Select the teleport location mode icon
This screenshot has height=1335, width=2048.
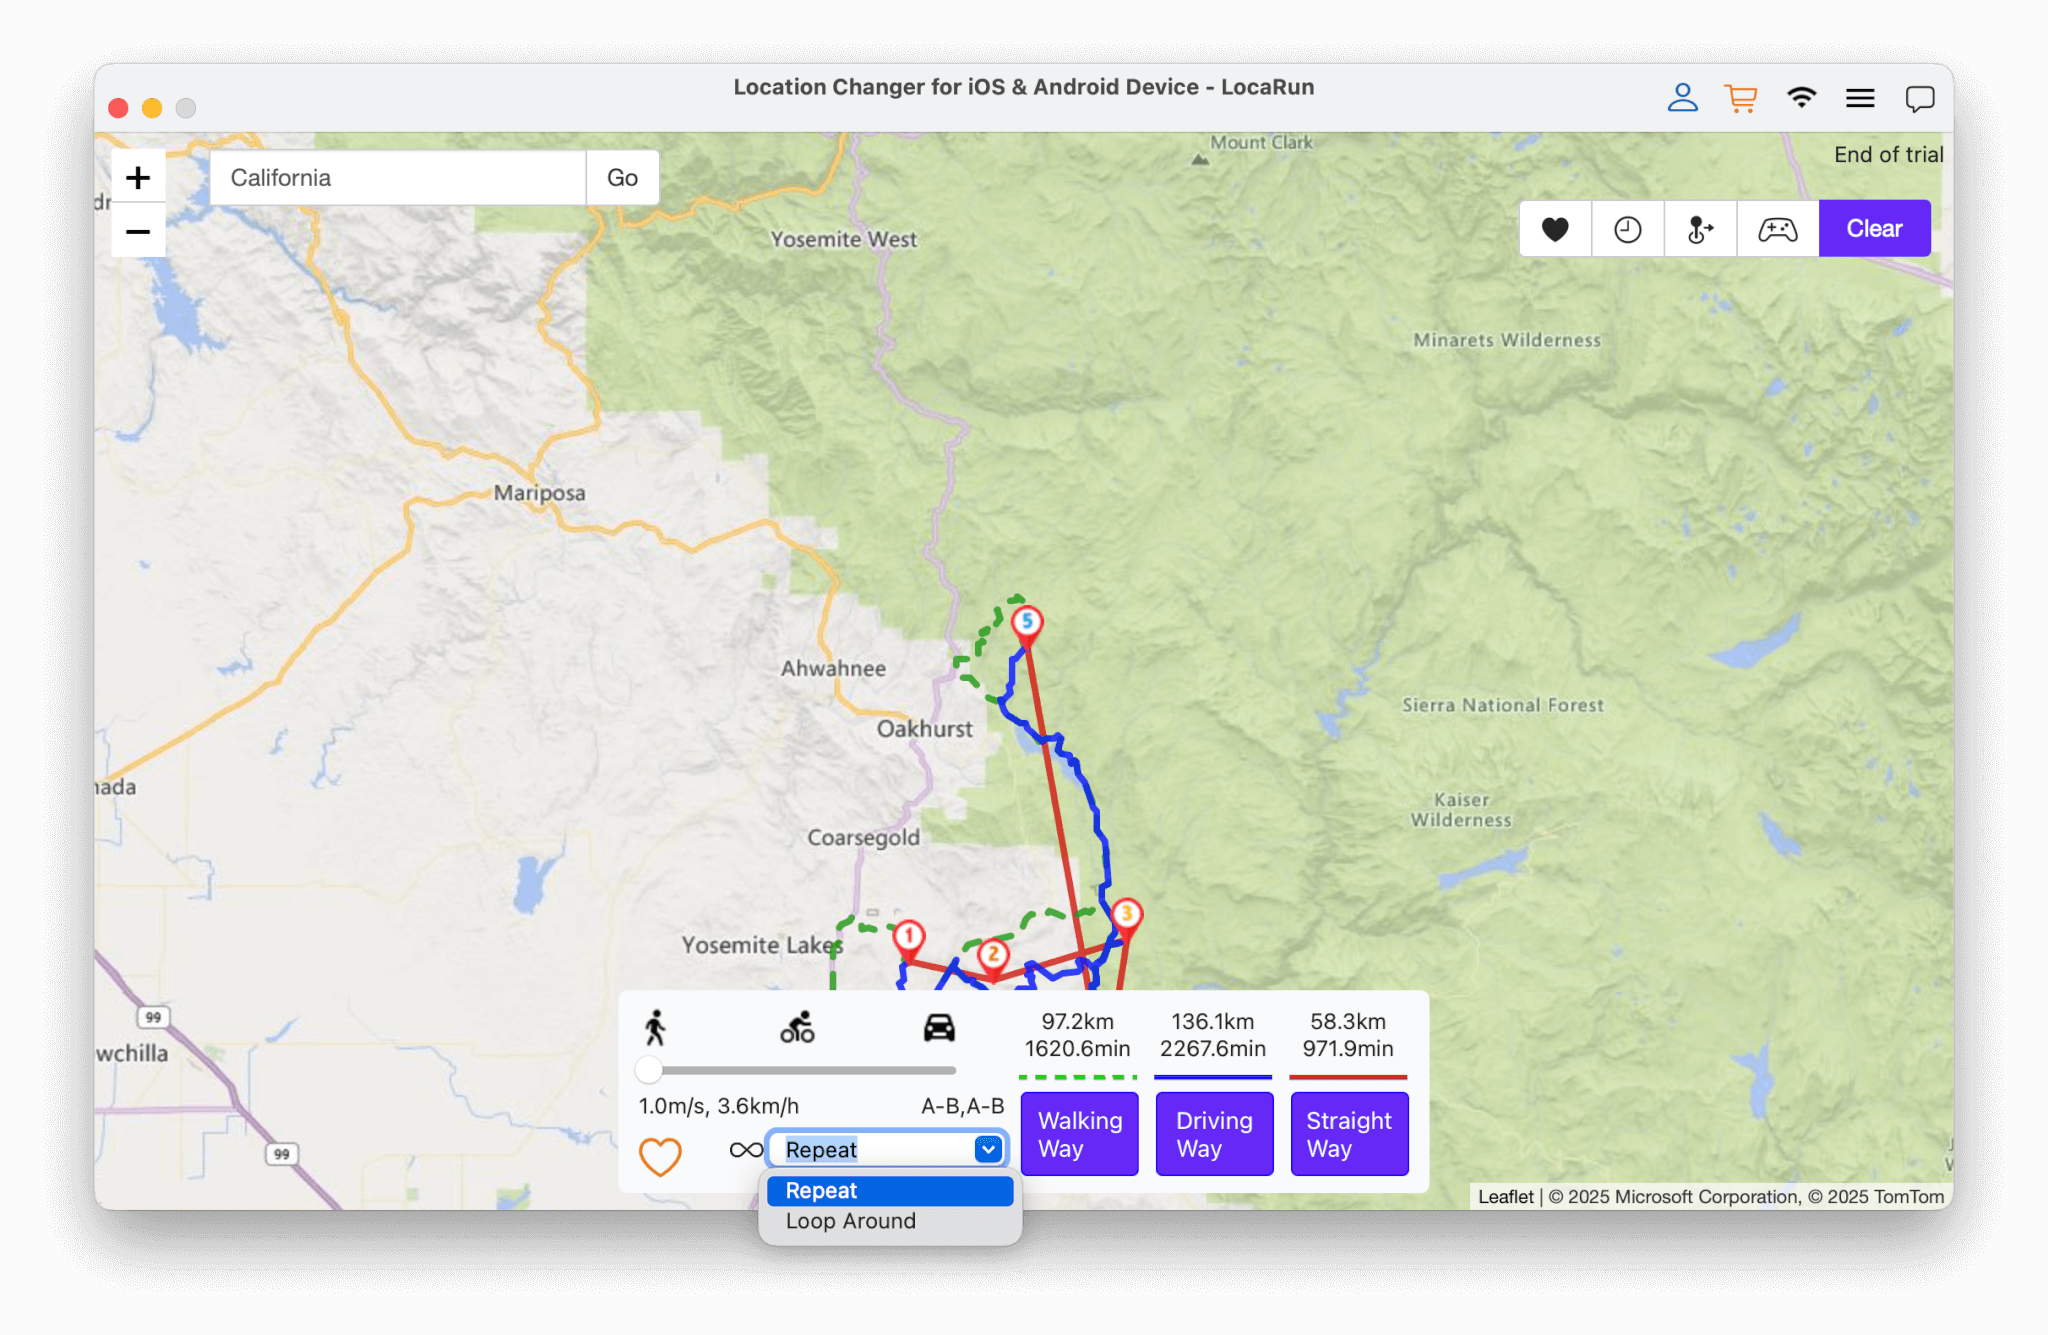pyautogui.click(x=1700, y=229)
